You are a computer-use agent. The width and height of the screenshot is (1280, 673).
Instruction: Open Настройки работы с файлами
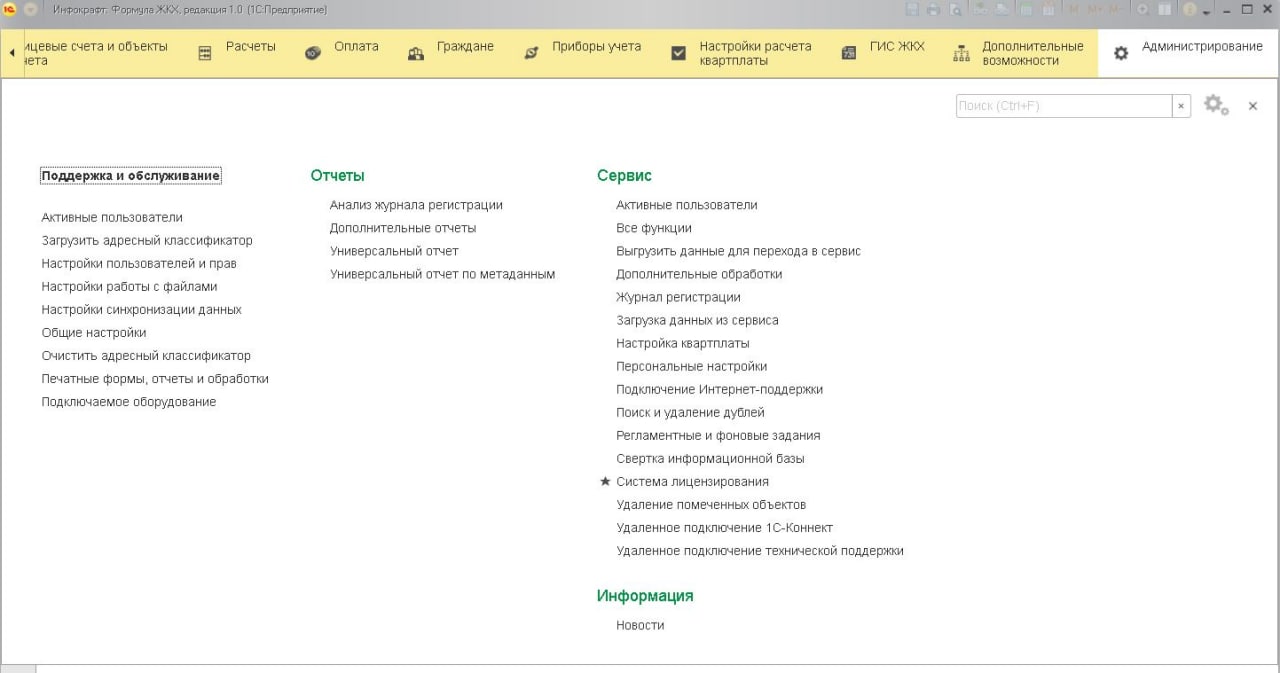129,286
